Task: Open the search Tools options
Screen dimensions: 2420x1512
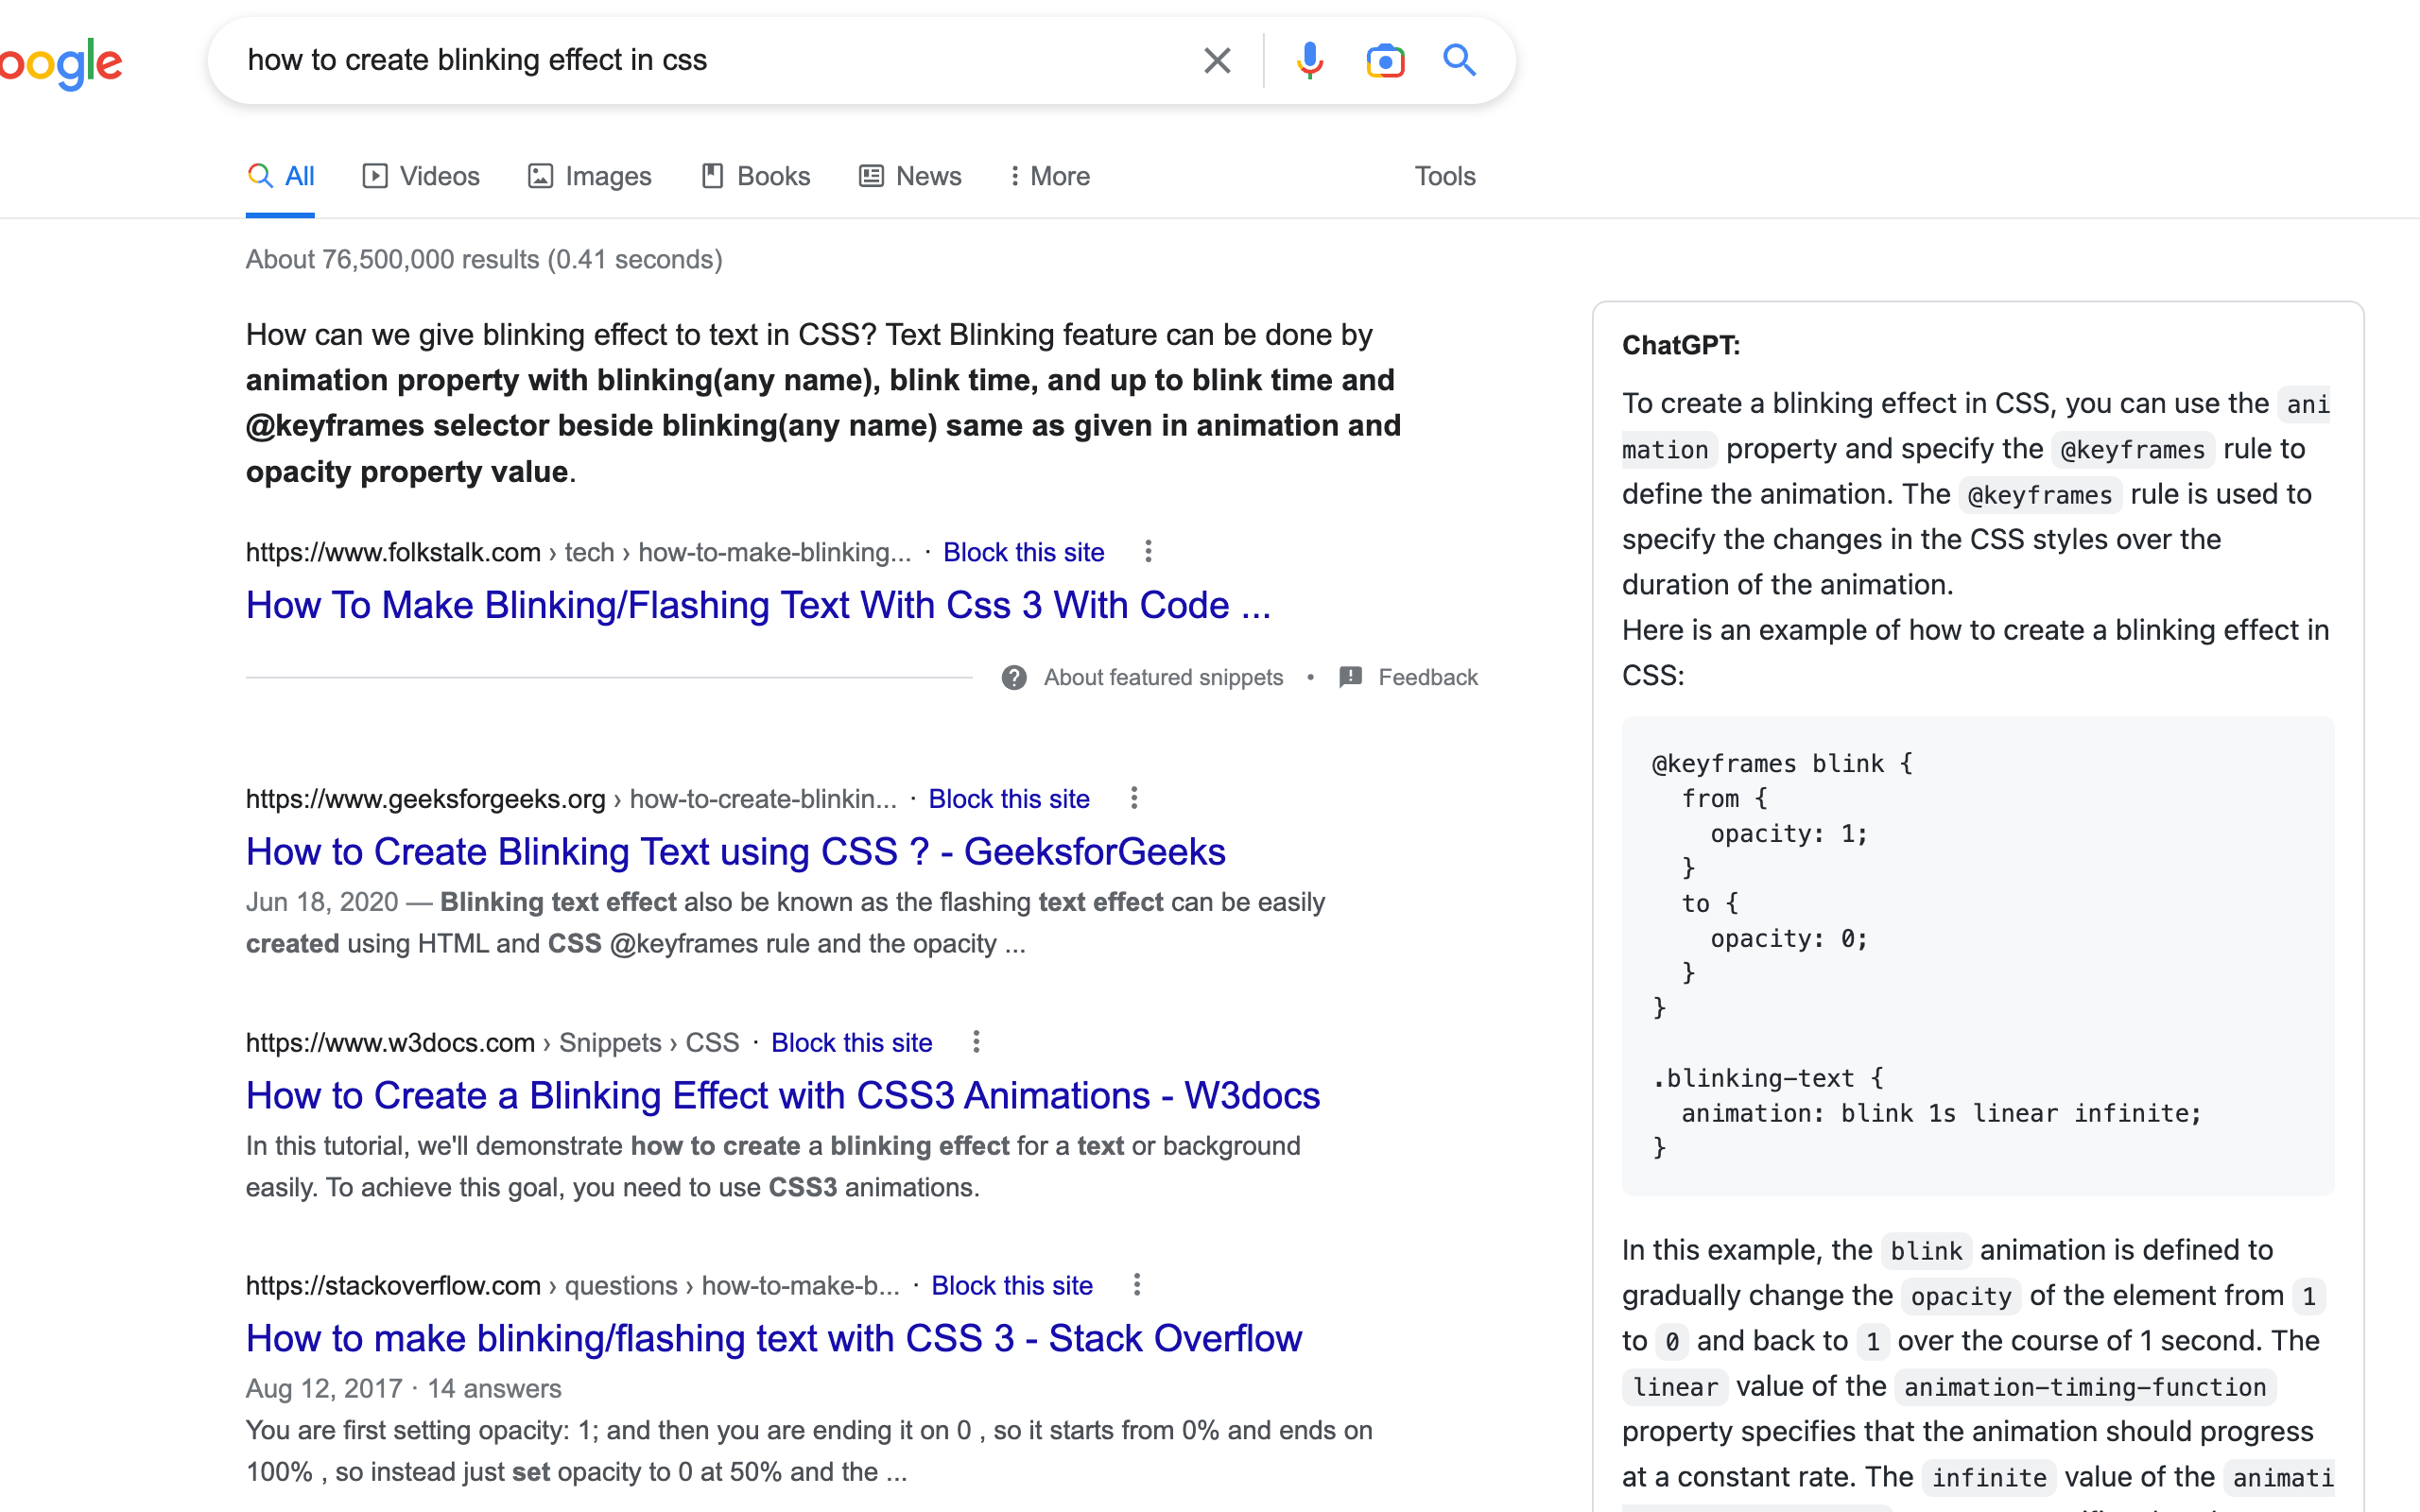Action: coord(1444,176)
